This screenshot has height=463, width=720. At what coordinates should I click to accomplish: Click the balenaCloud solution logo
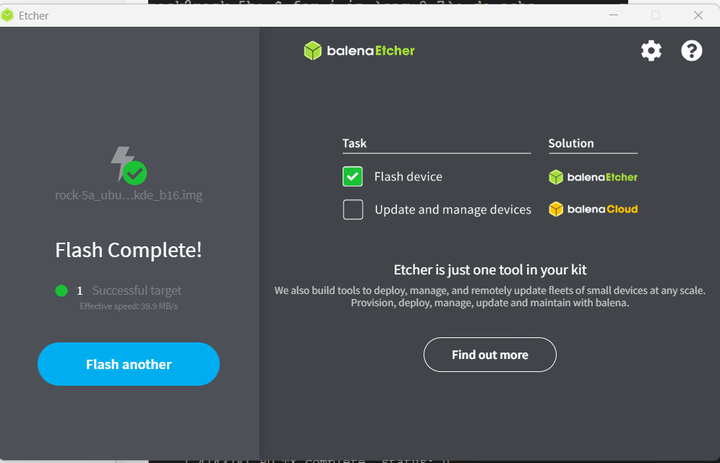593,209
